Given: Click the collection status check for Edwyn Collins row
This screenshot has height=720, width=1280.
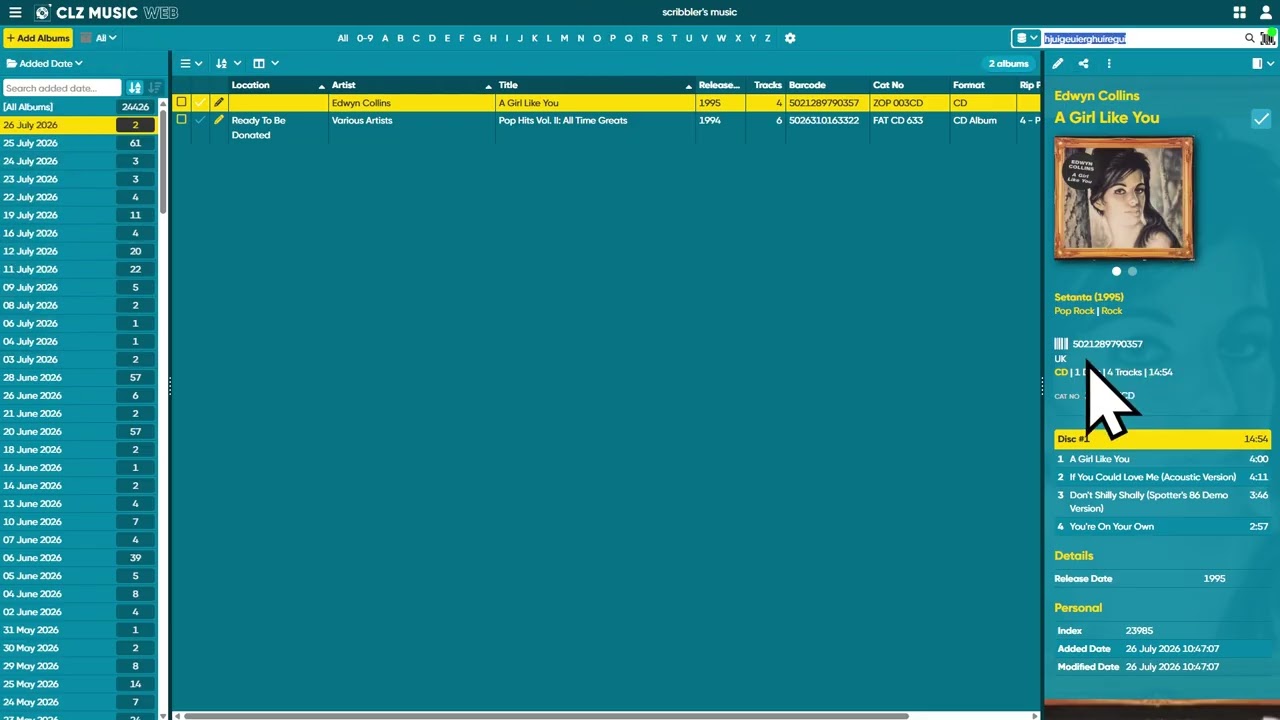Looking at the screenshot, I should tap(200, 103).
